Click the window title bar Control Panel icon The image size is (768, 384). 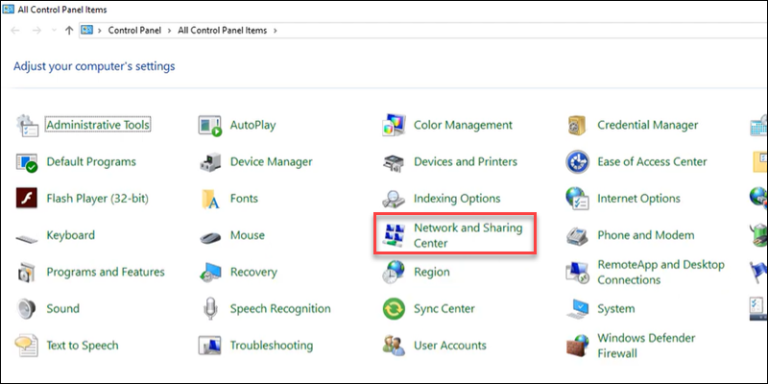tap(8, 9)
